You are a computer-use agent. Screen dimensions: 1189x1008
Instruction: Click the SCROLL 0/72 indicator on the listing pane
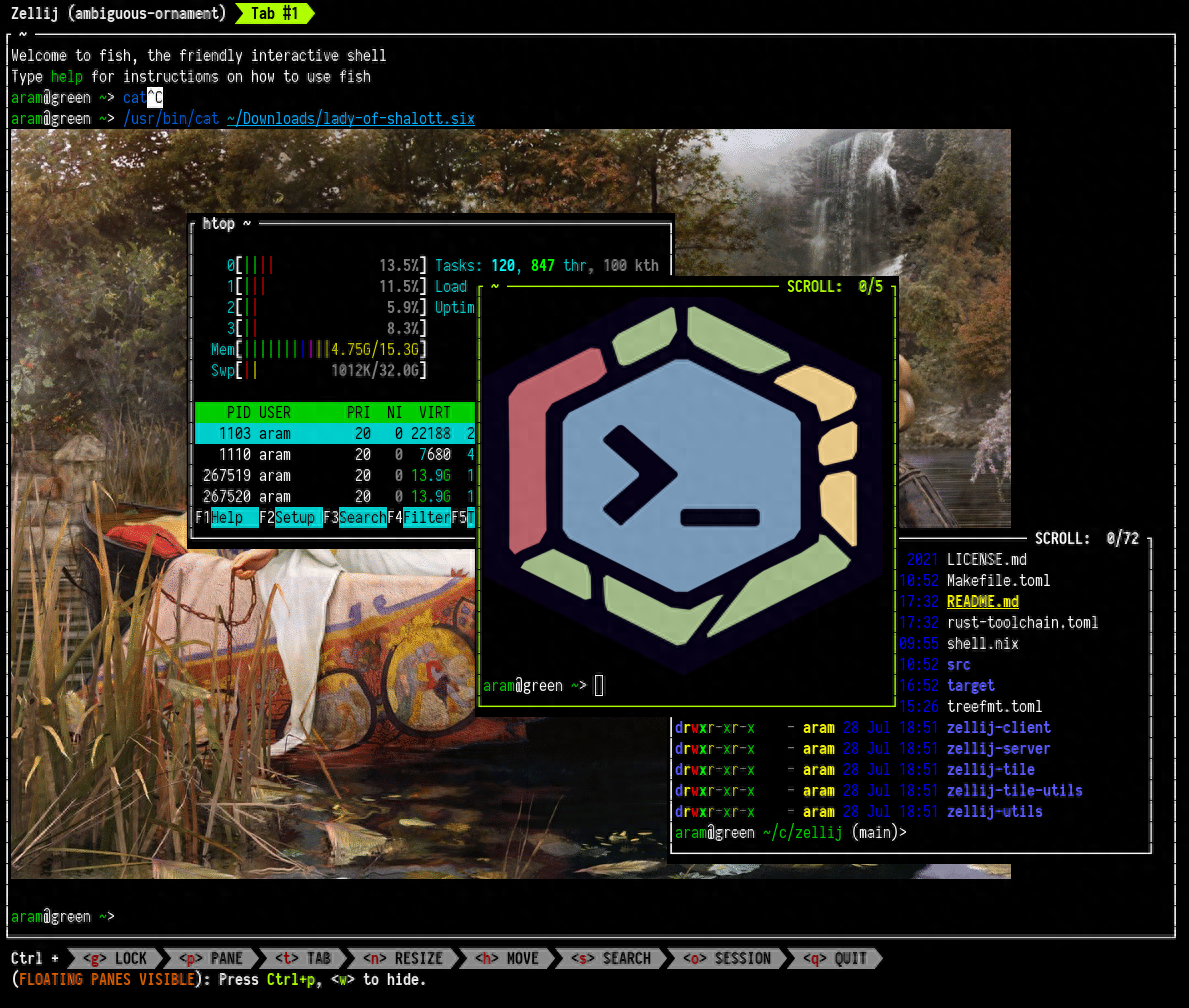pos(1087,539)
